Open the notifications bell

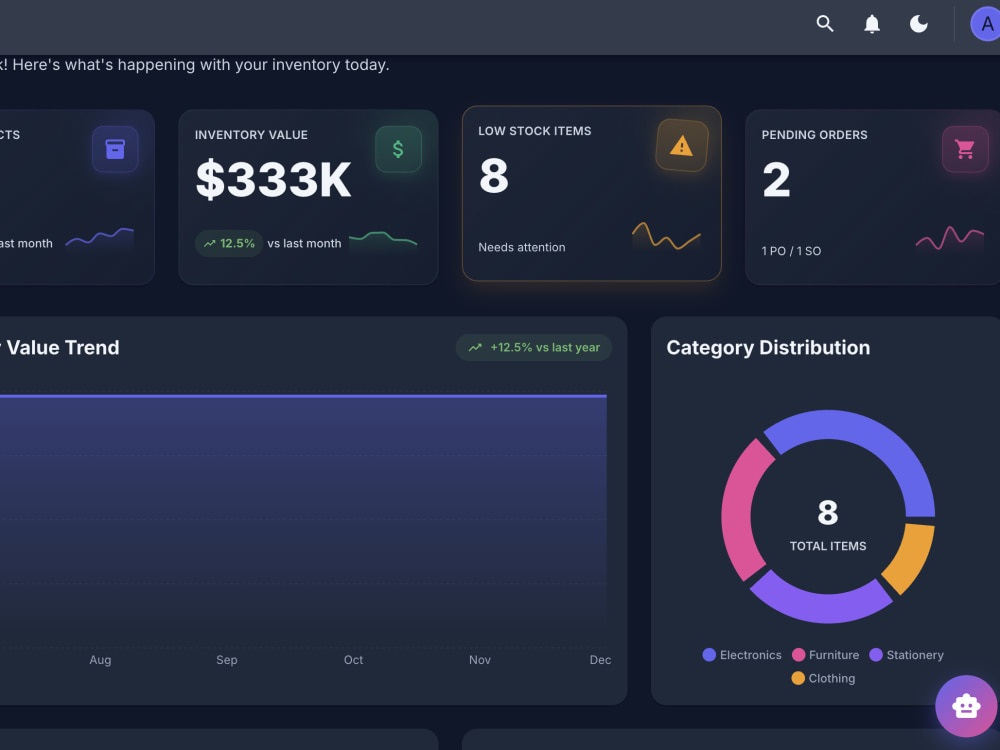(872, 24)
